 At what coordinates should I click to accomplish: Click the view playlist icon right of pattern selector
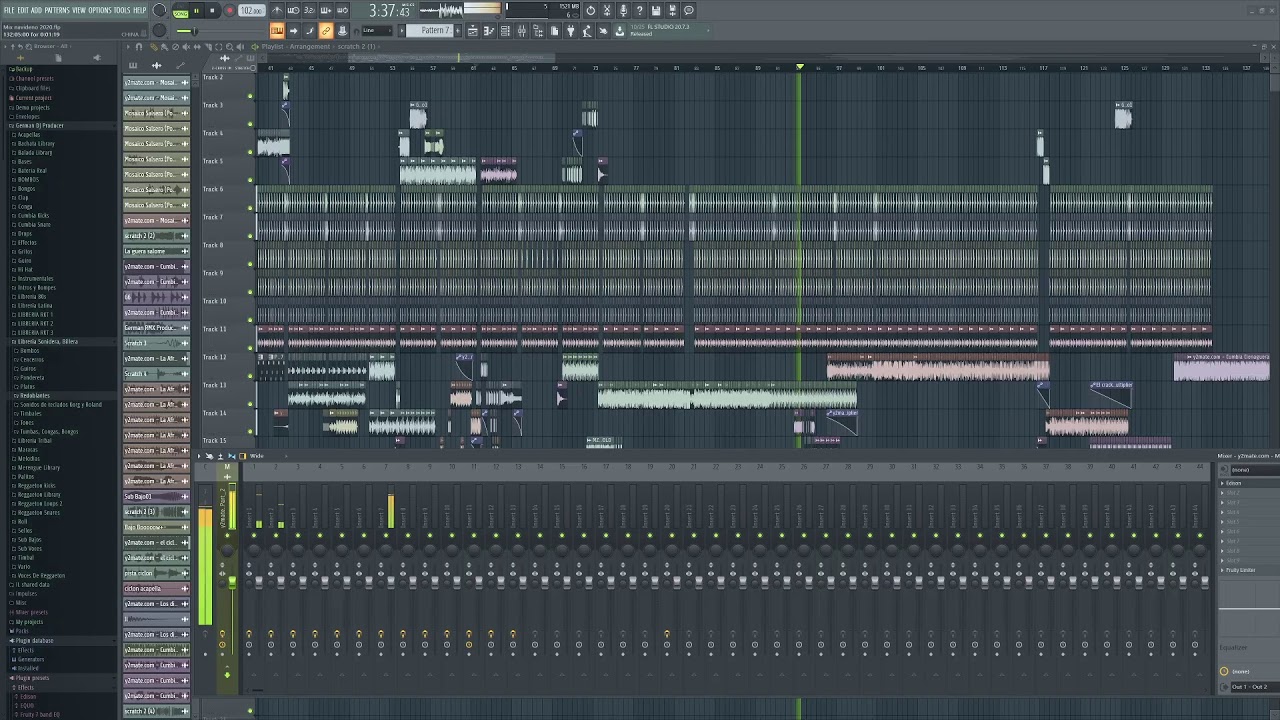[x=472, y=31]
